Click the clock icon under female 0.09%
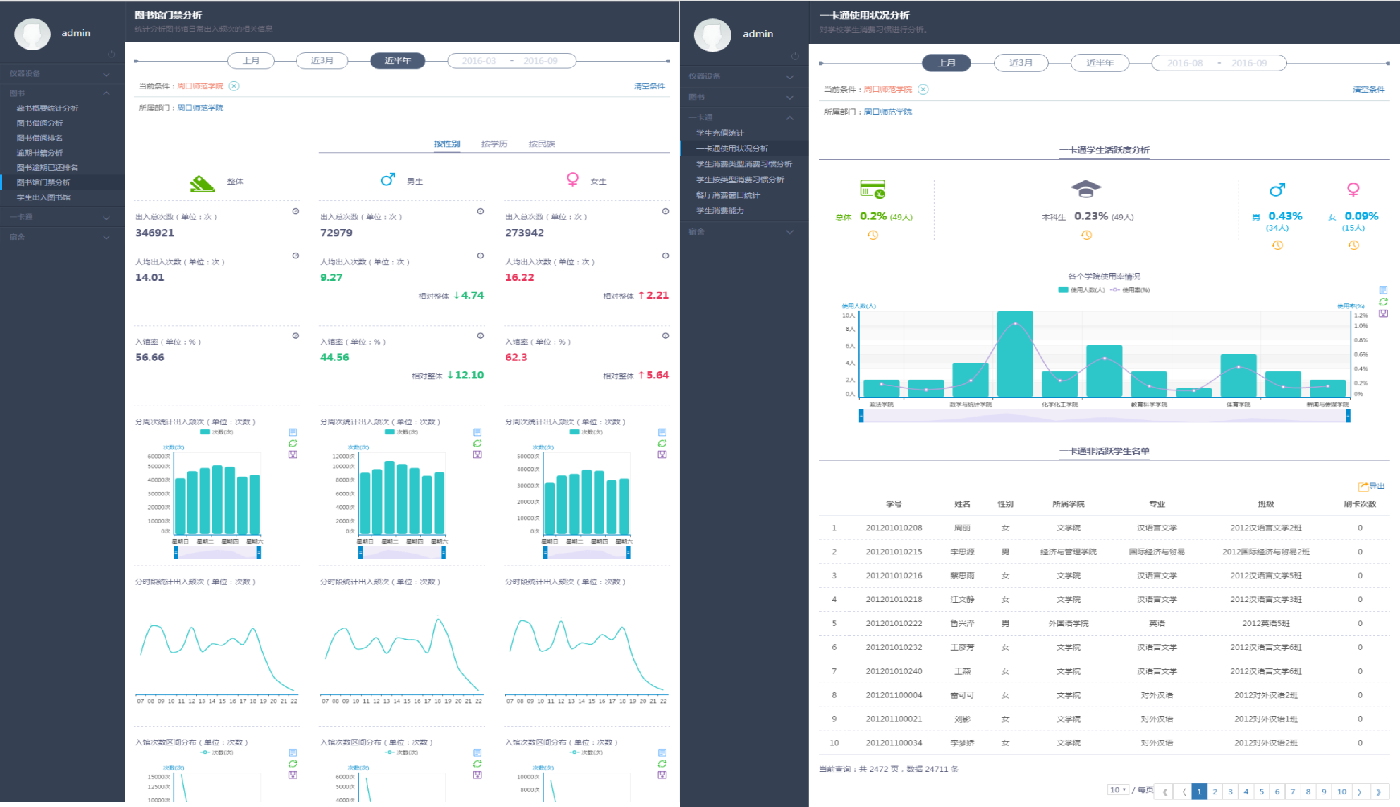Screen dimensions: 1400x807 click(1354, 246)
